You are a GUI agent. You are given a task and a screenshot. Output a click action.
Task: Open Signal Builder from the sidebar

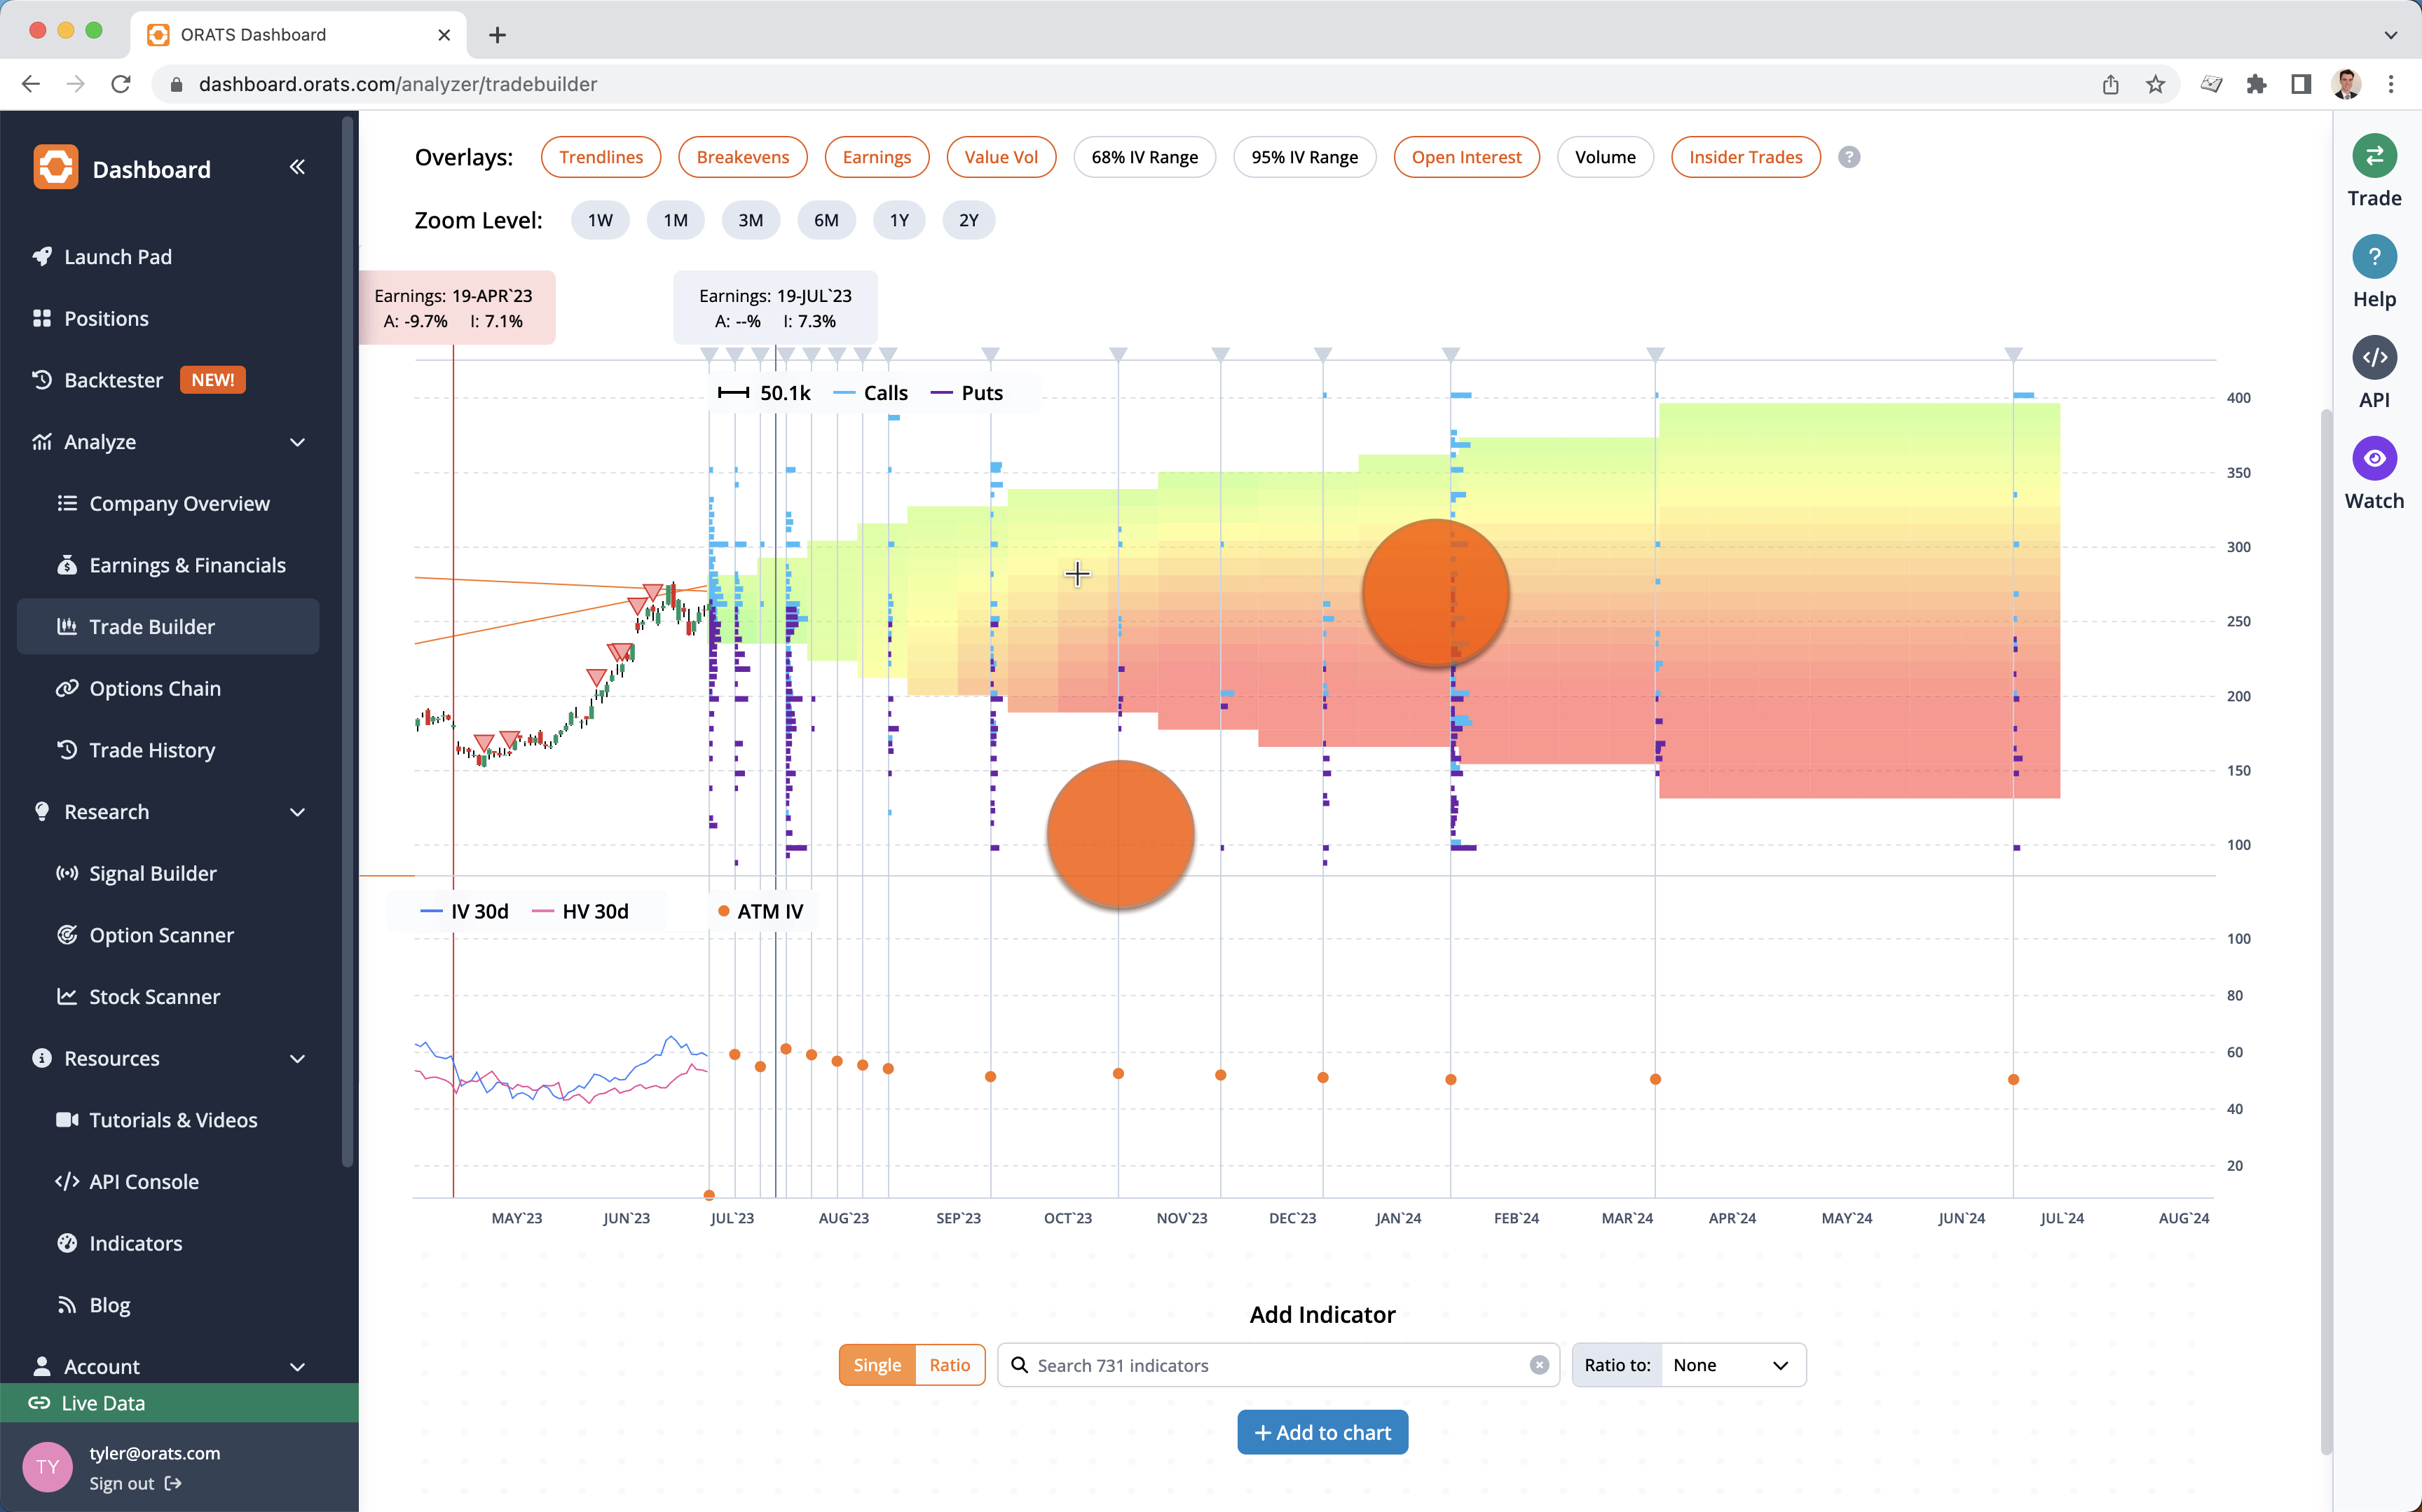click(152, 873)
